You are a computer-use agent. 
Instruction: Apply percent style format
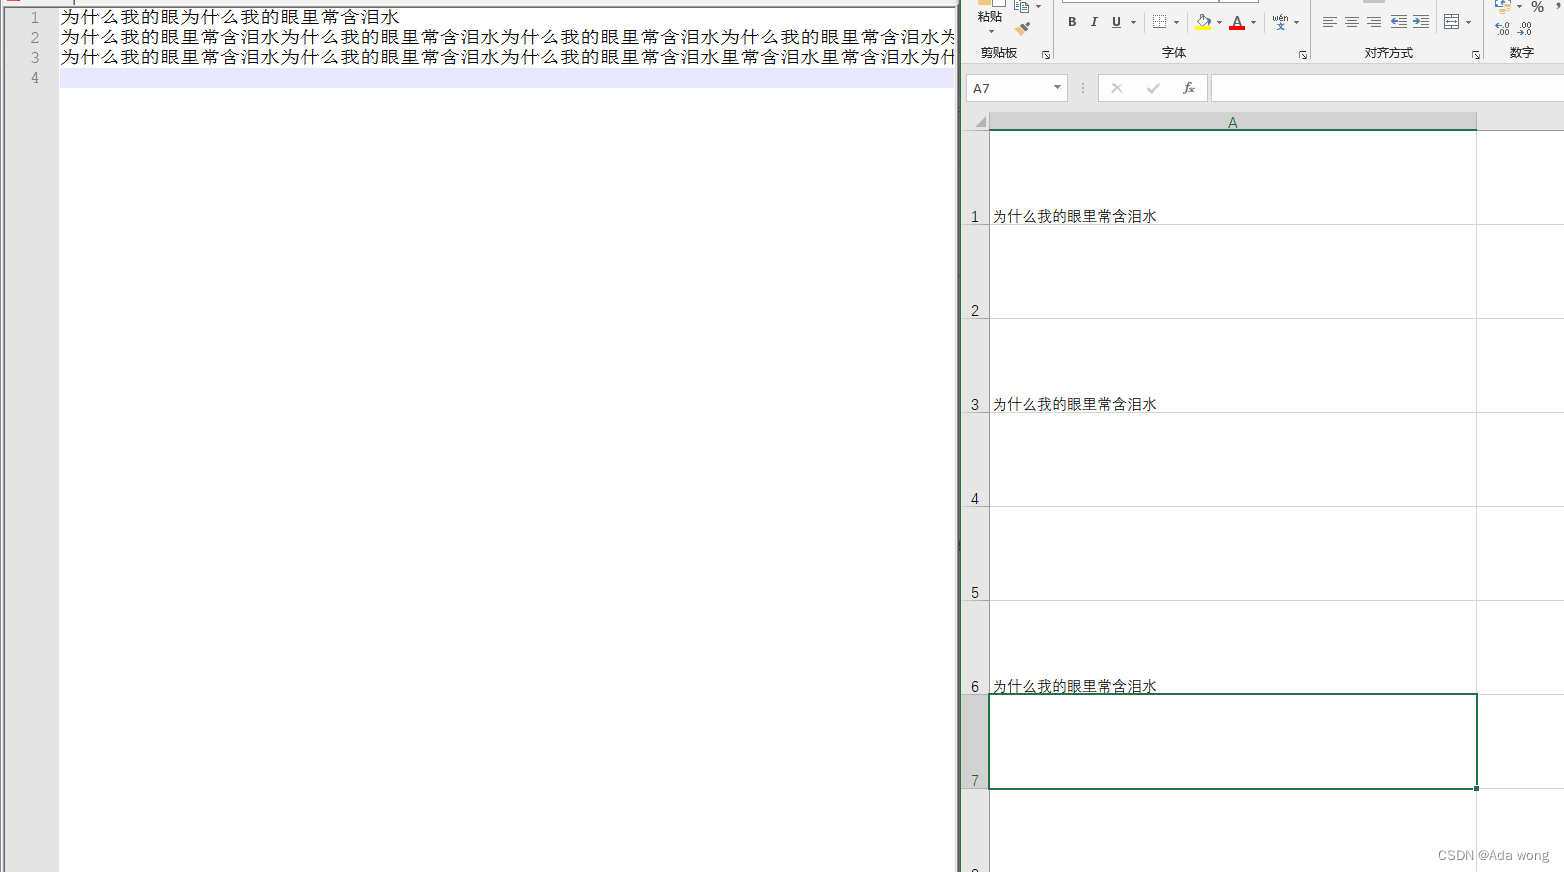1538,7
